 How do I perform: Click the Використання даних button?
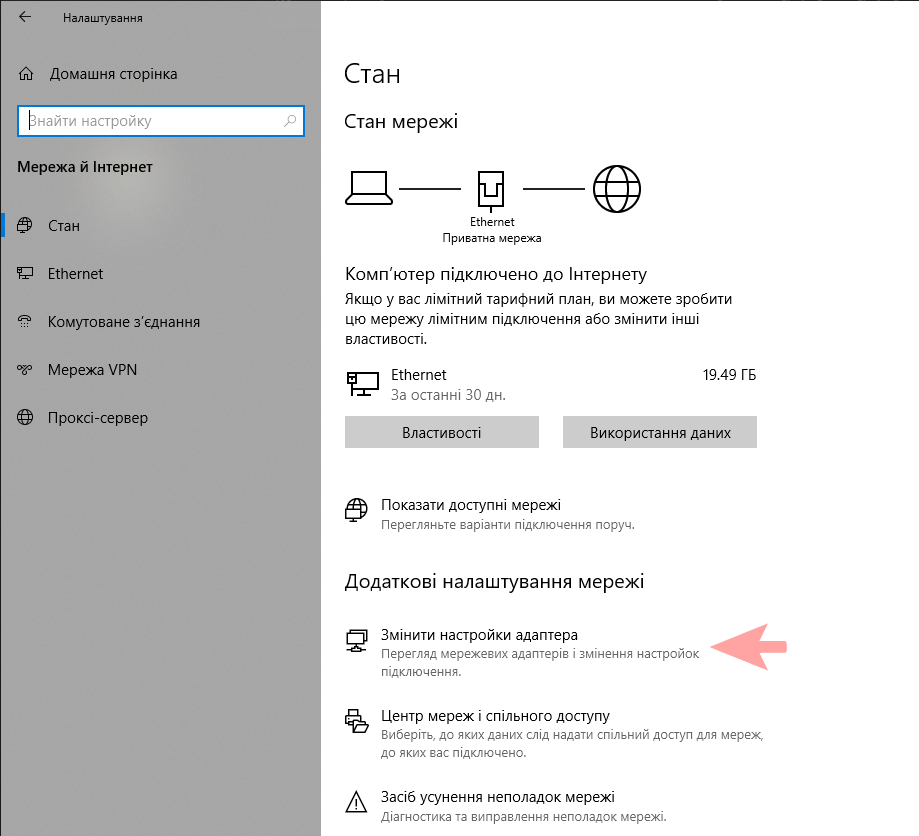click(659, 431)
